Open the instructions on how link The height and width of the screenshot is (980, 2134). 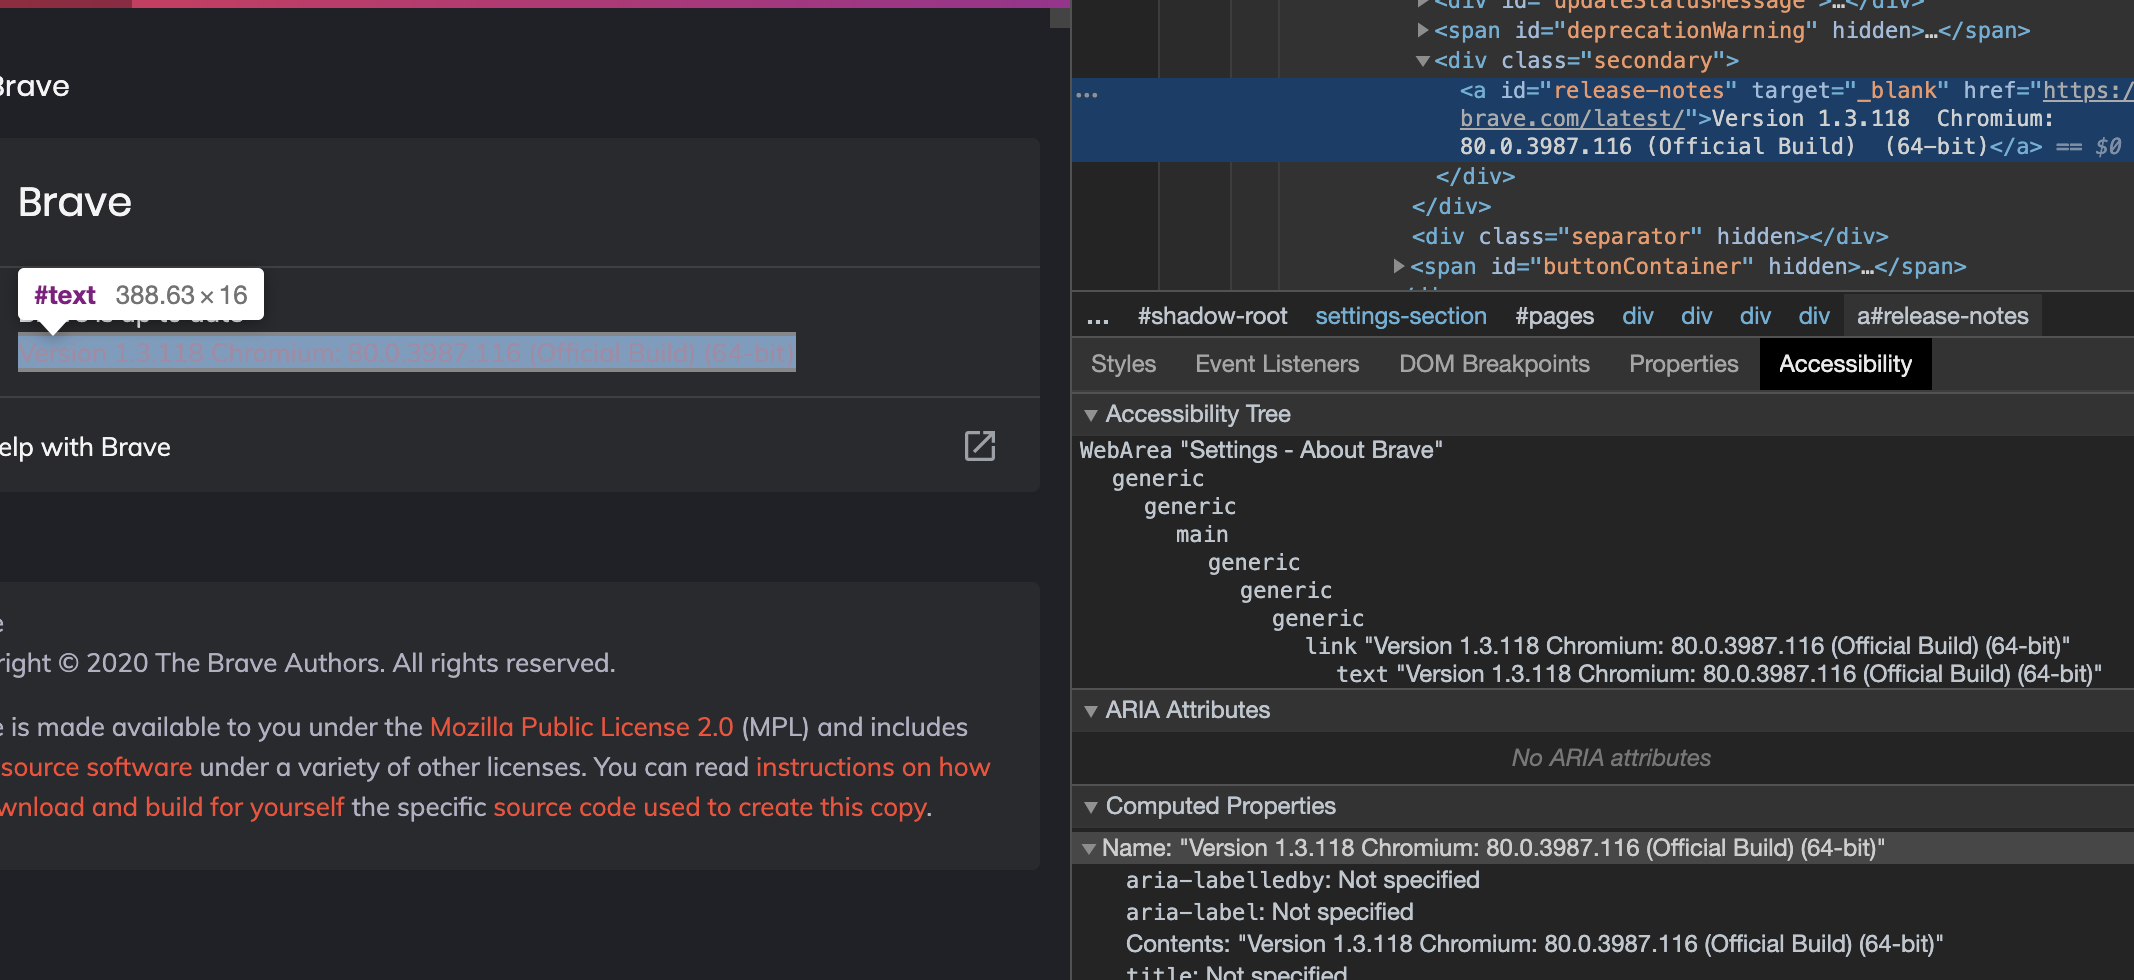pos(873,767)
